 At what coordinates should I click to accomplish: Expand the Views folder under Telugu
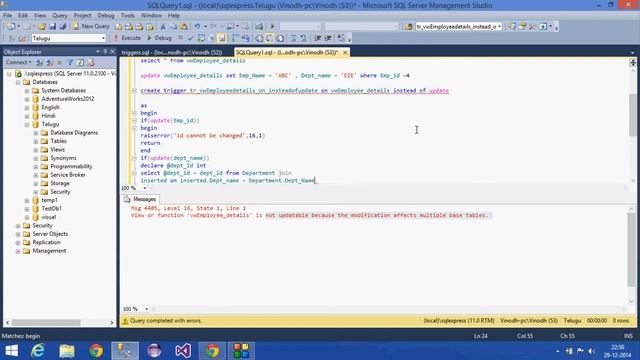pyautogui.click(x=36, y=150)
